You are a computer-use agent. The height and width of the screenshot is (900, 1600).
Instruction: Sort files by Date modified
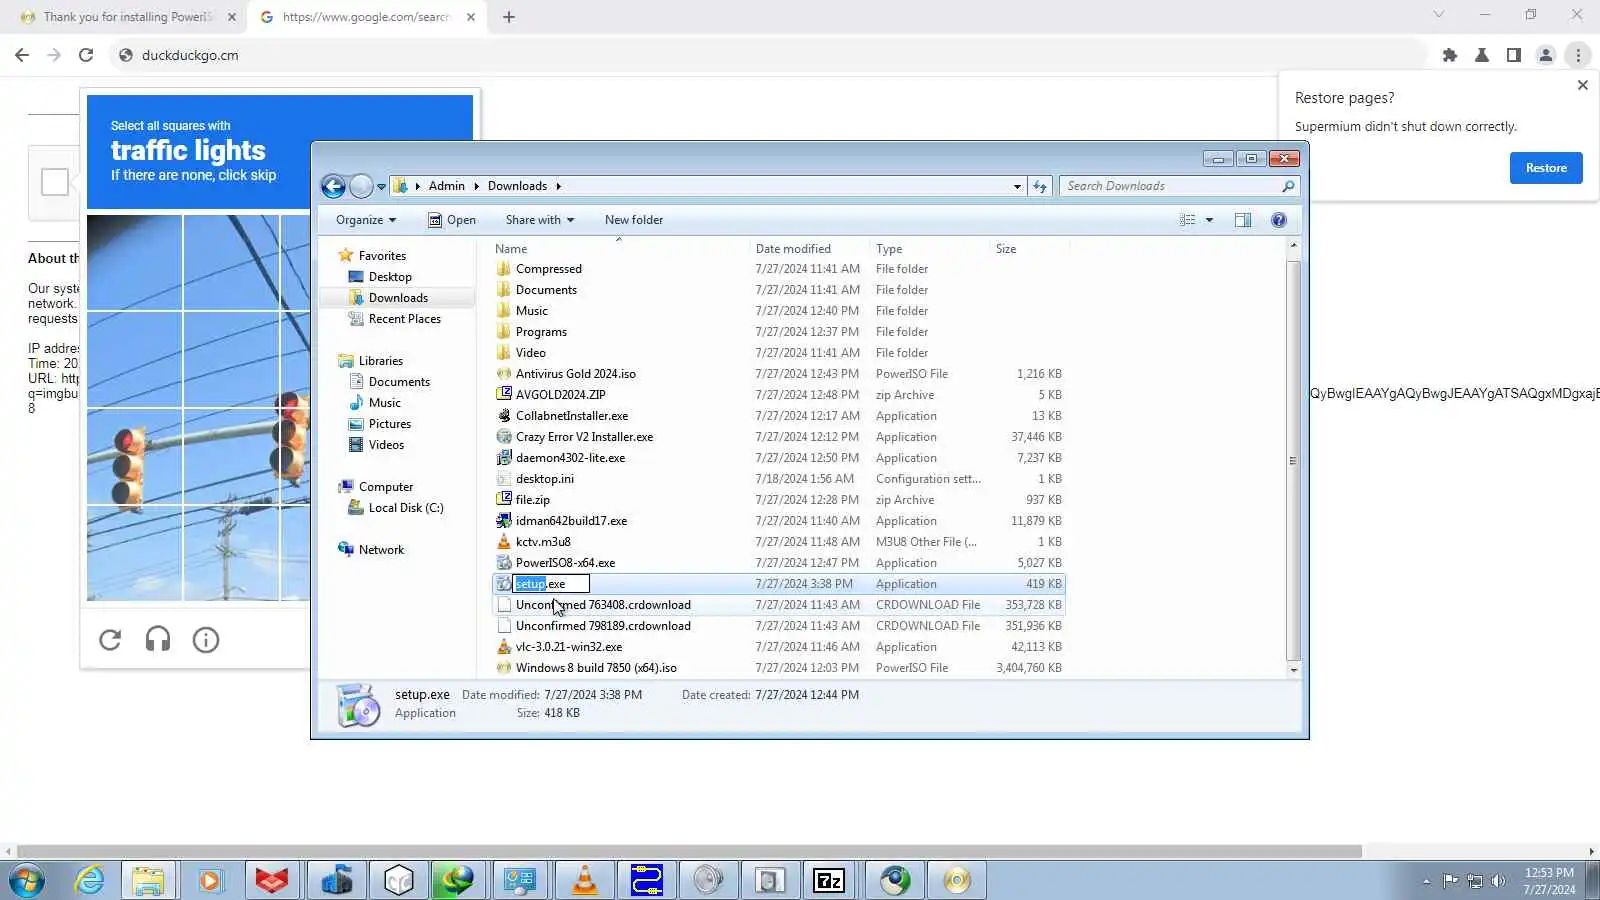(x=810, y=249)
